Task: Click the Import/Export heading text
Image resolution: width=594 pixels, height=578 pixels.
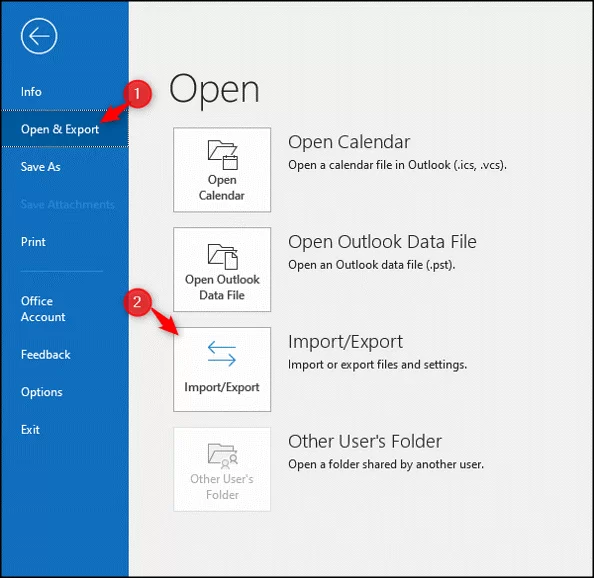Action: 345,342
